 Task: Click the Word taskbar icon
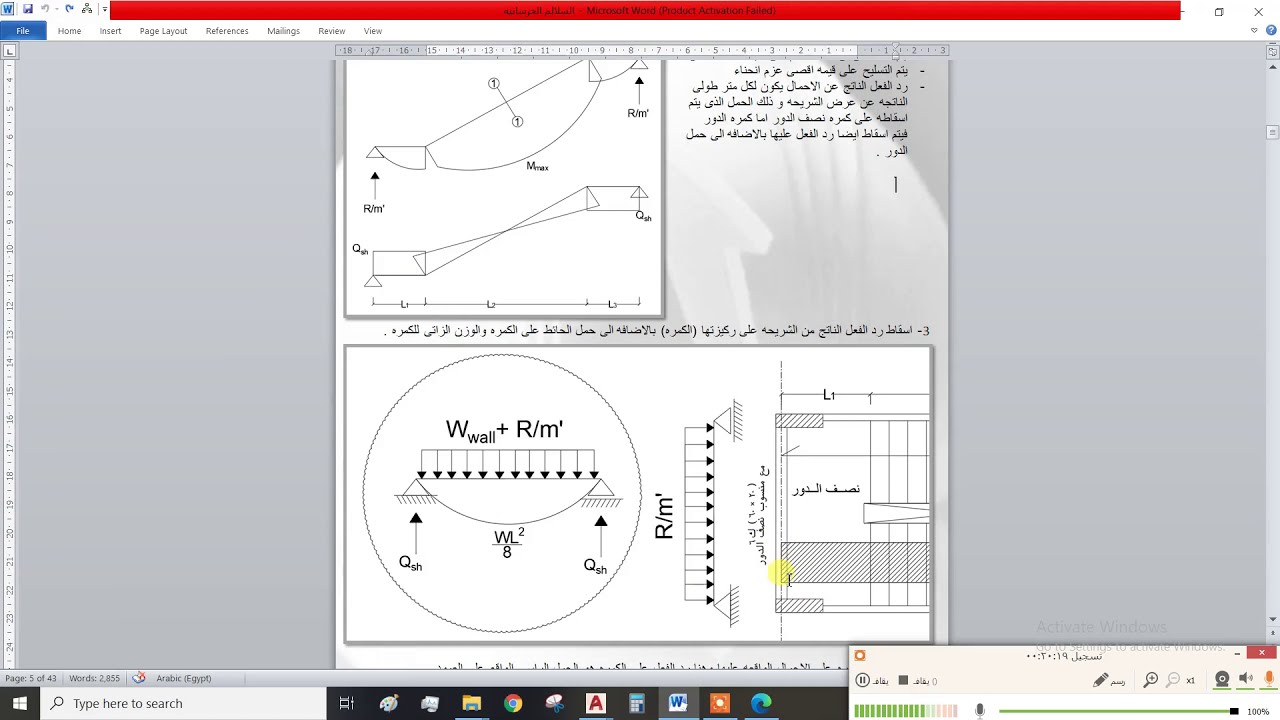[x=678, y=703]
